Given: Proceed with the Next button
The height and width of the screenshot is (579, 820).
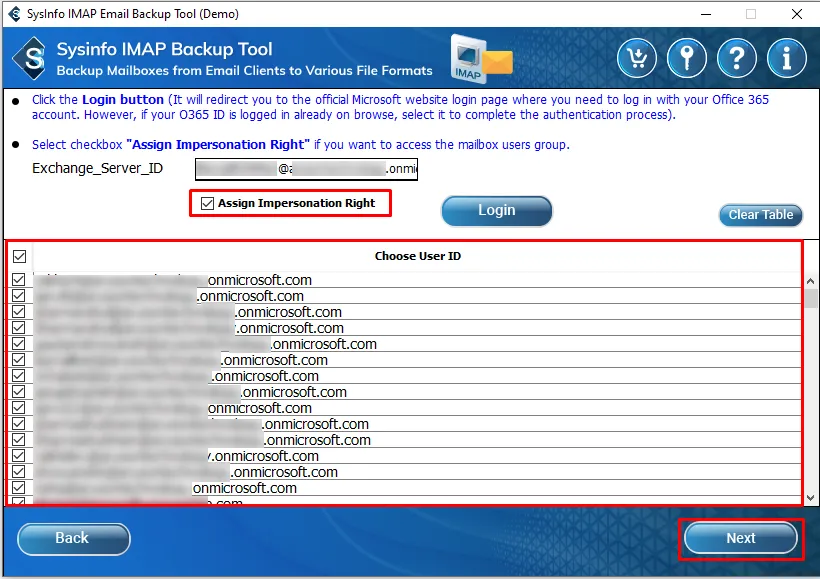Looking at the screenshot, I should pos(741,539).
